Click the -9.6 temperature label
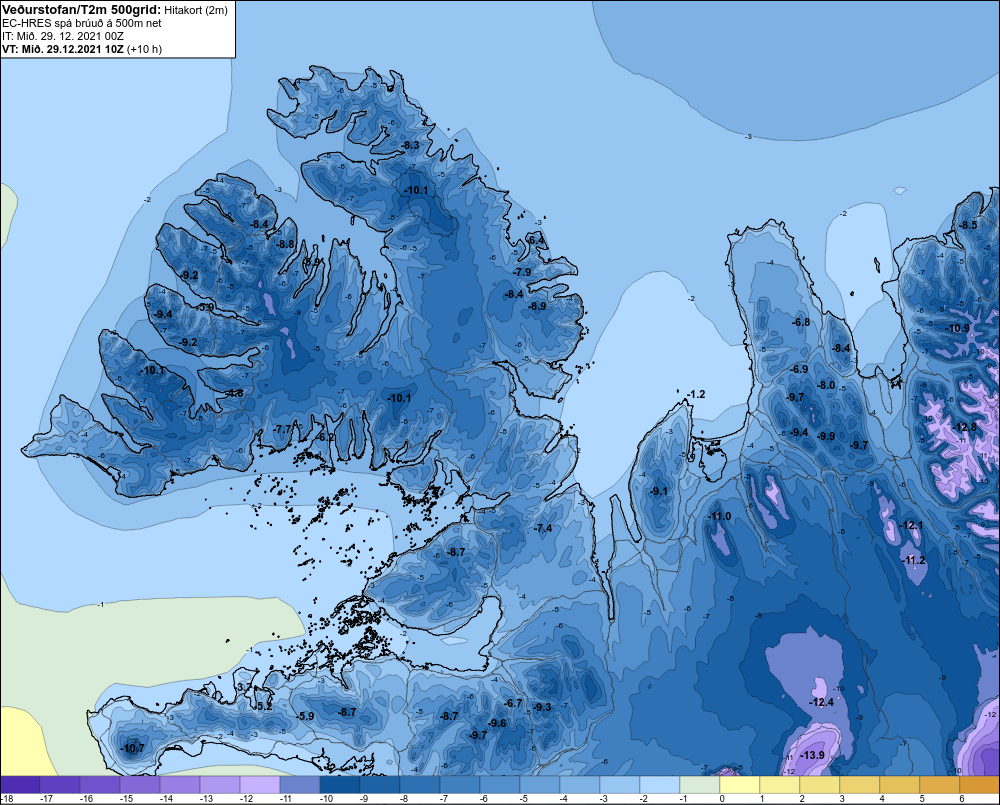 pyautogui.click(x=497, y=723)
